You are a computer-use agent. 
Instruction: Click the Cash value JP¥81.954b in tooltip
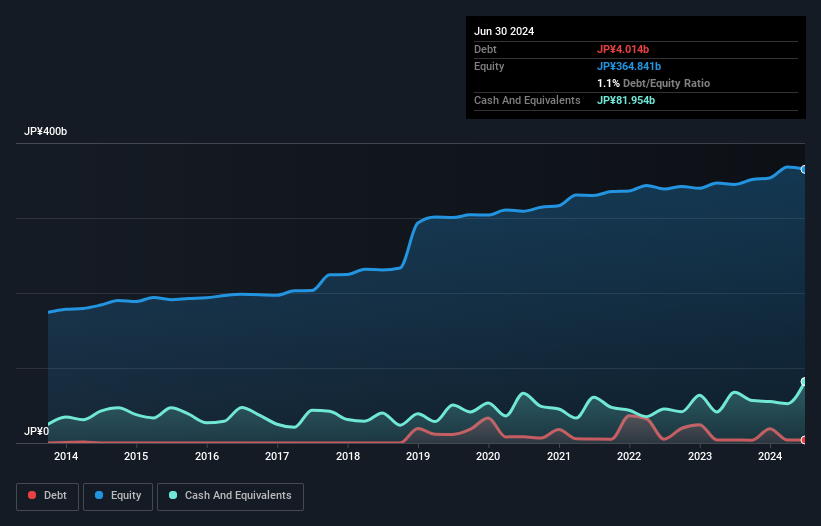627,100
